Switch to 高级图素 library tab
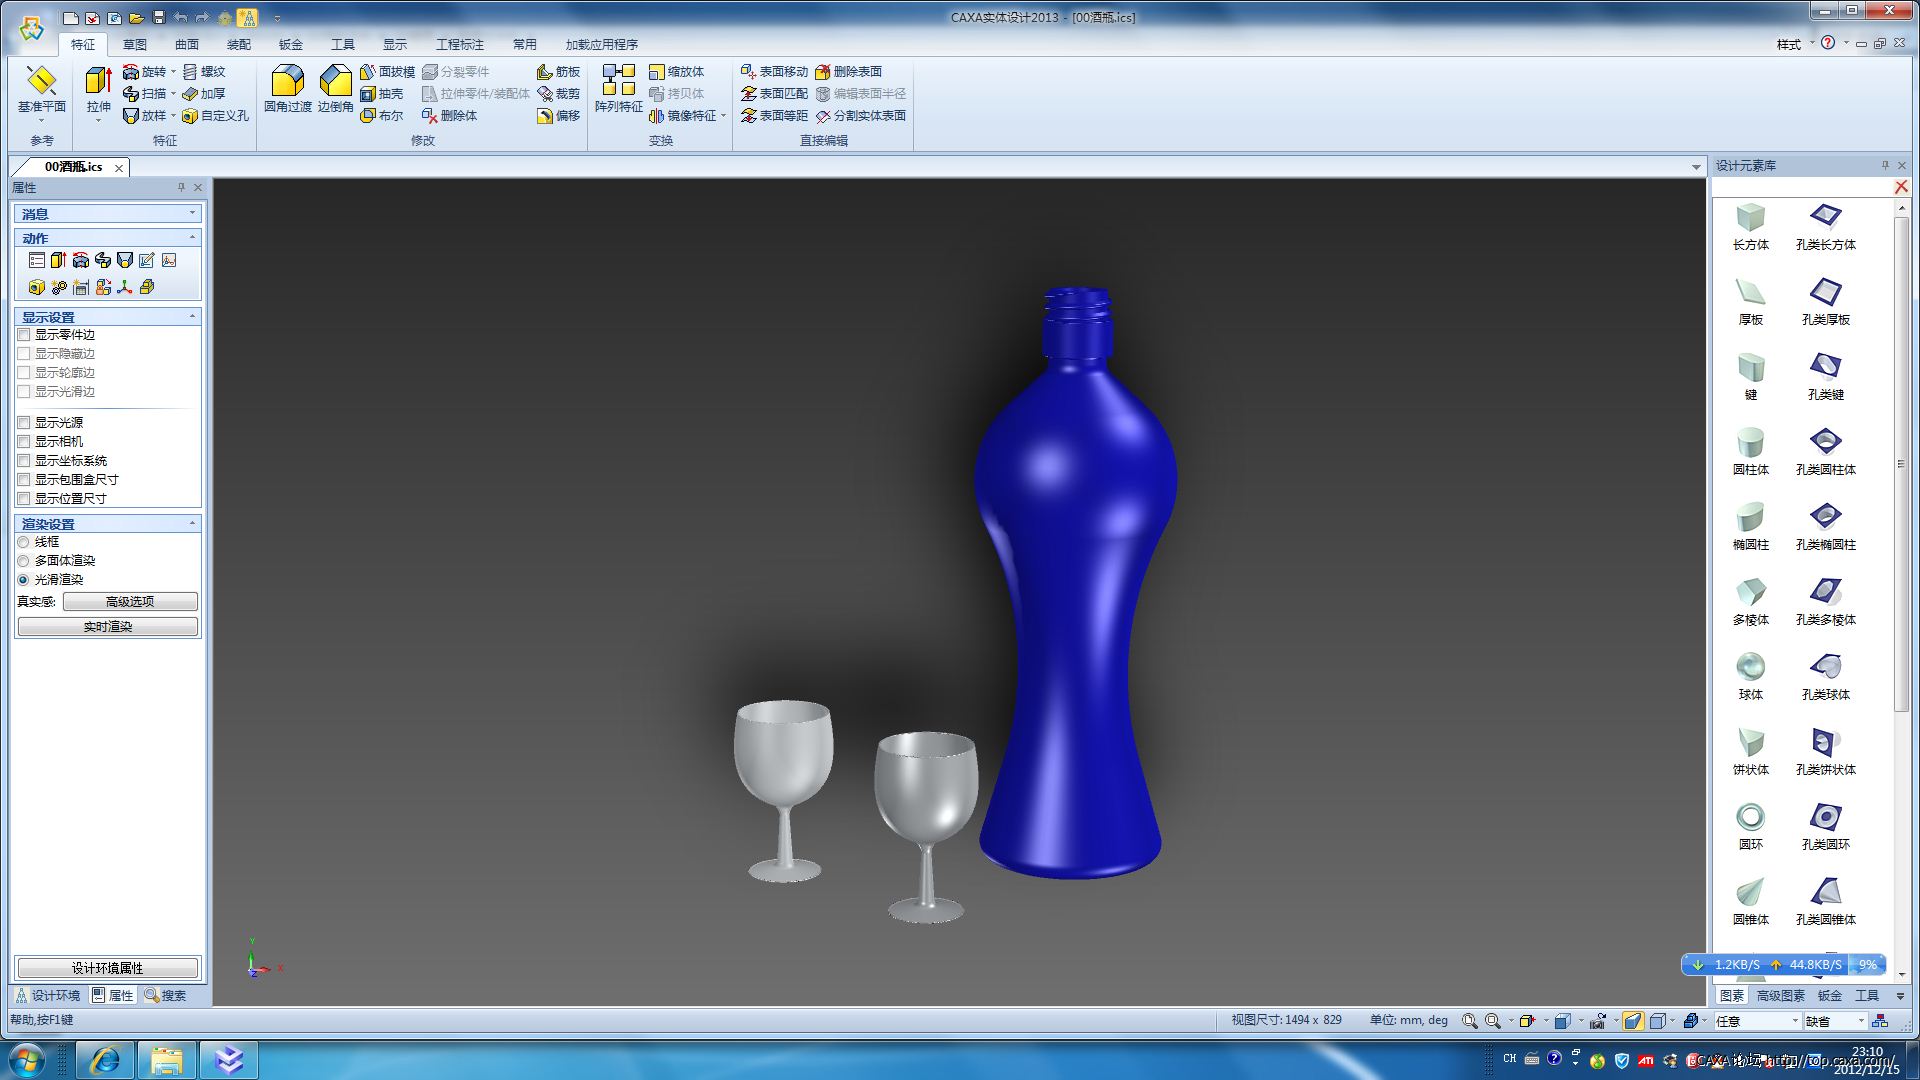Viewport: 1920px width, 1080px height. pos(1780,996)
